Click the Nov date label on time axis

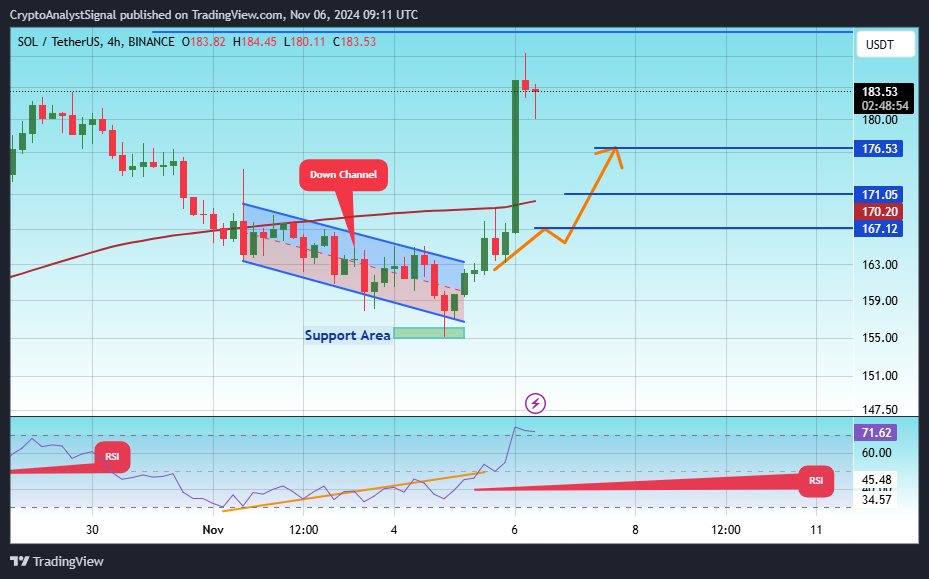click(213, 530)
